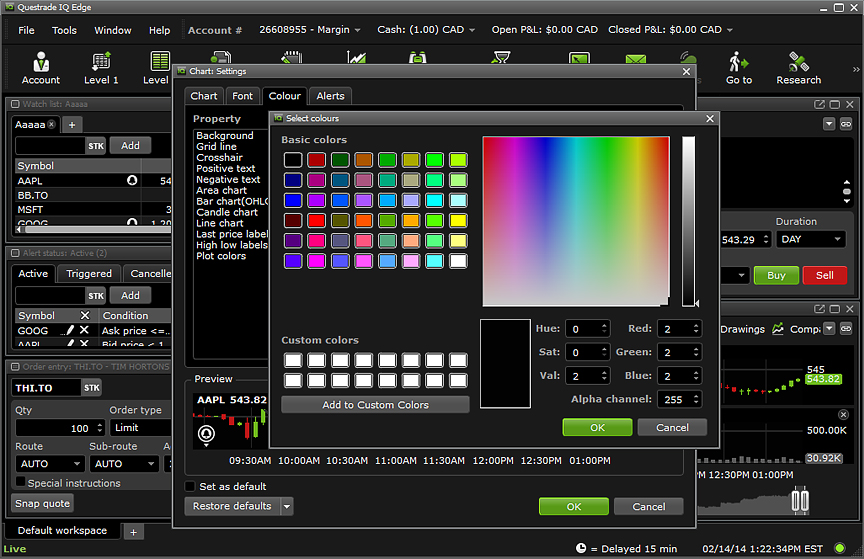The image size is (864, 559).
Task: Click the brightness value slider bar
Action: tap(688, 221)
